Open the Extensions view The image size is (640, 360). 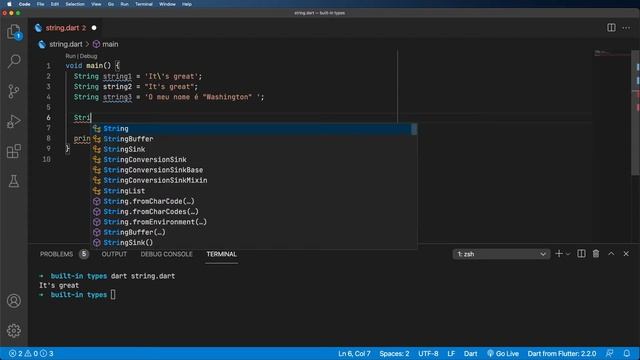pos(14,151)
